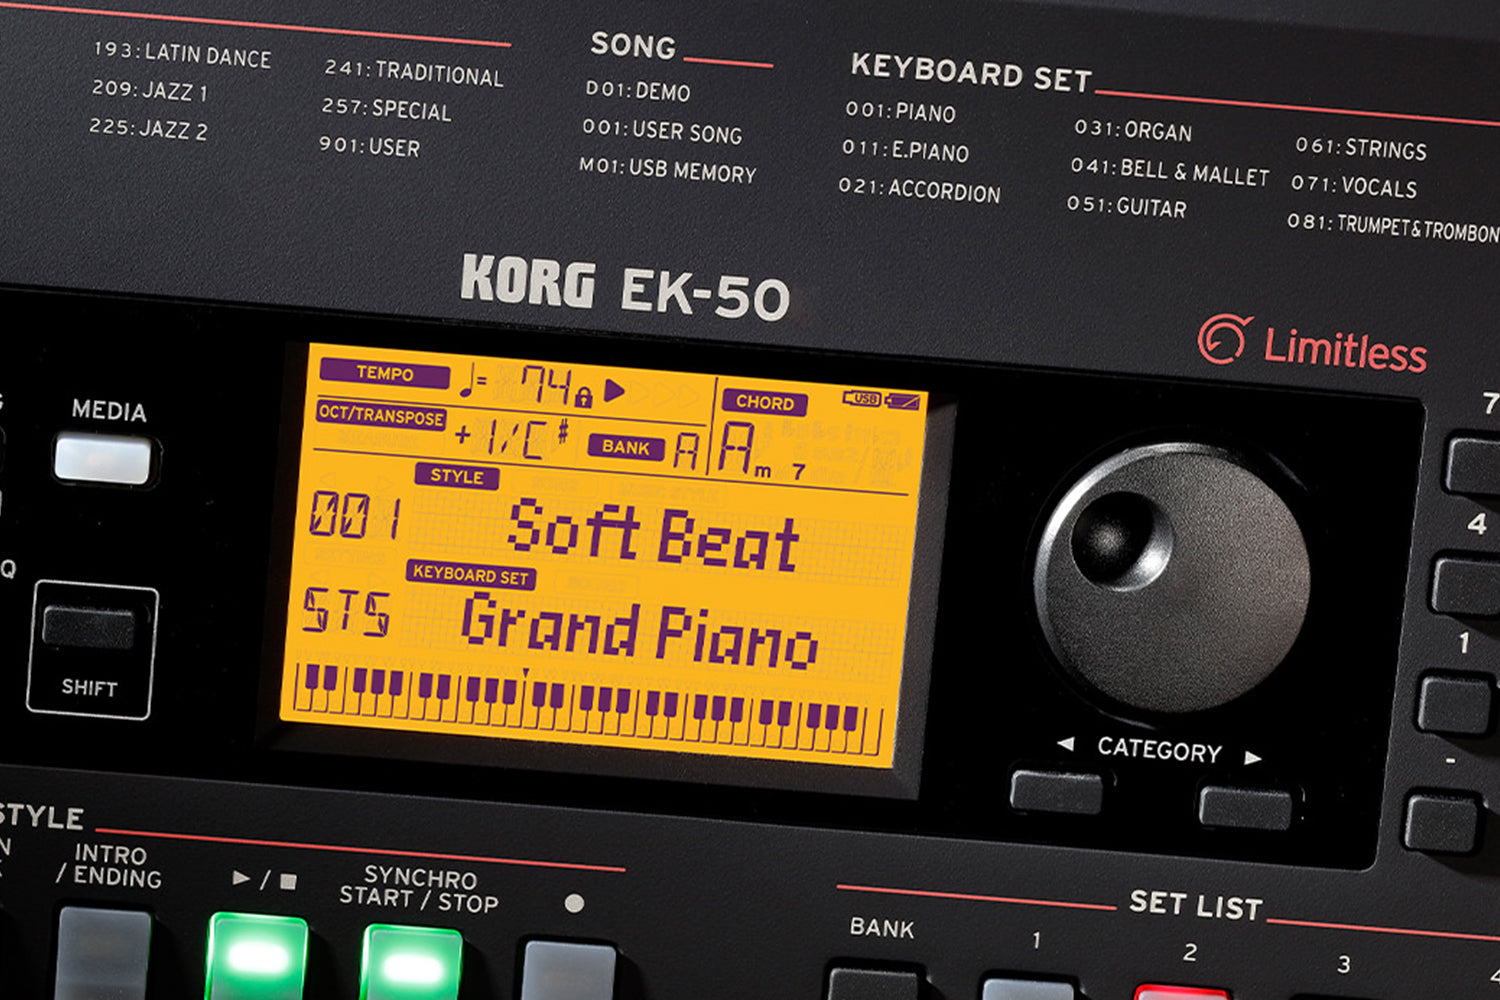Click the 001: USER SONG entry
Viewport: 1500px width, 1000px height.
tap(662, 131)
